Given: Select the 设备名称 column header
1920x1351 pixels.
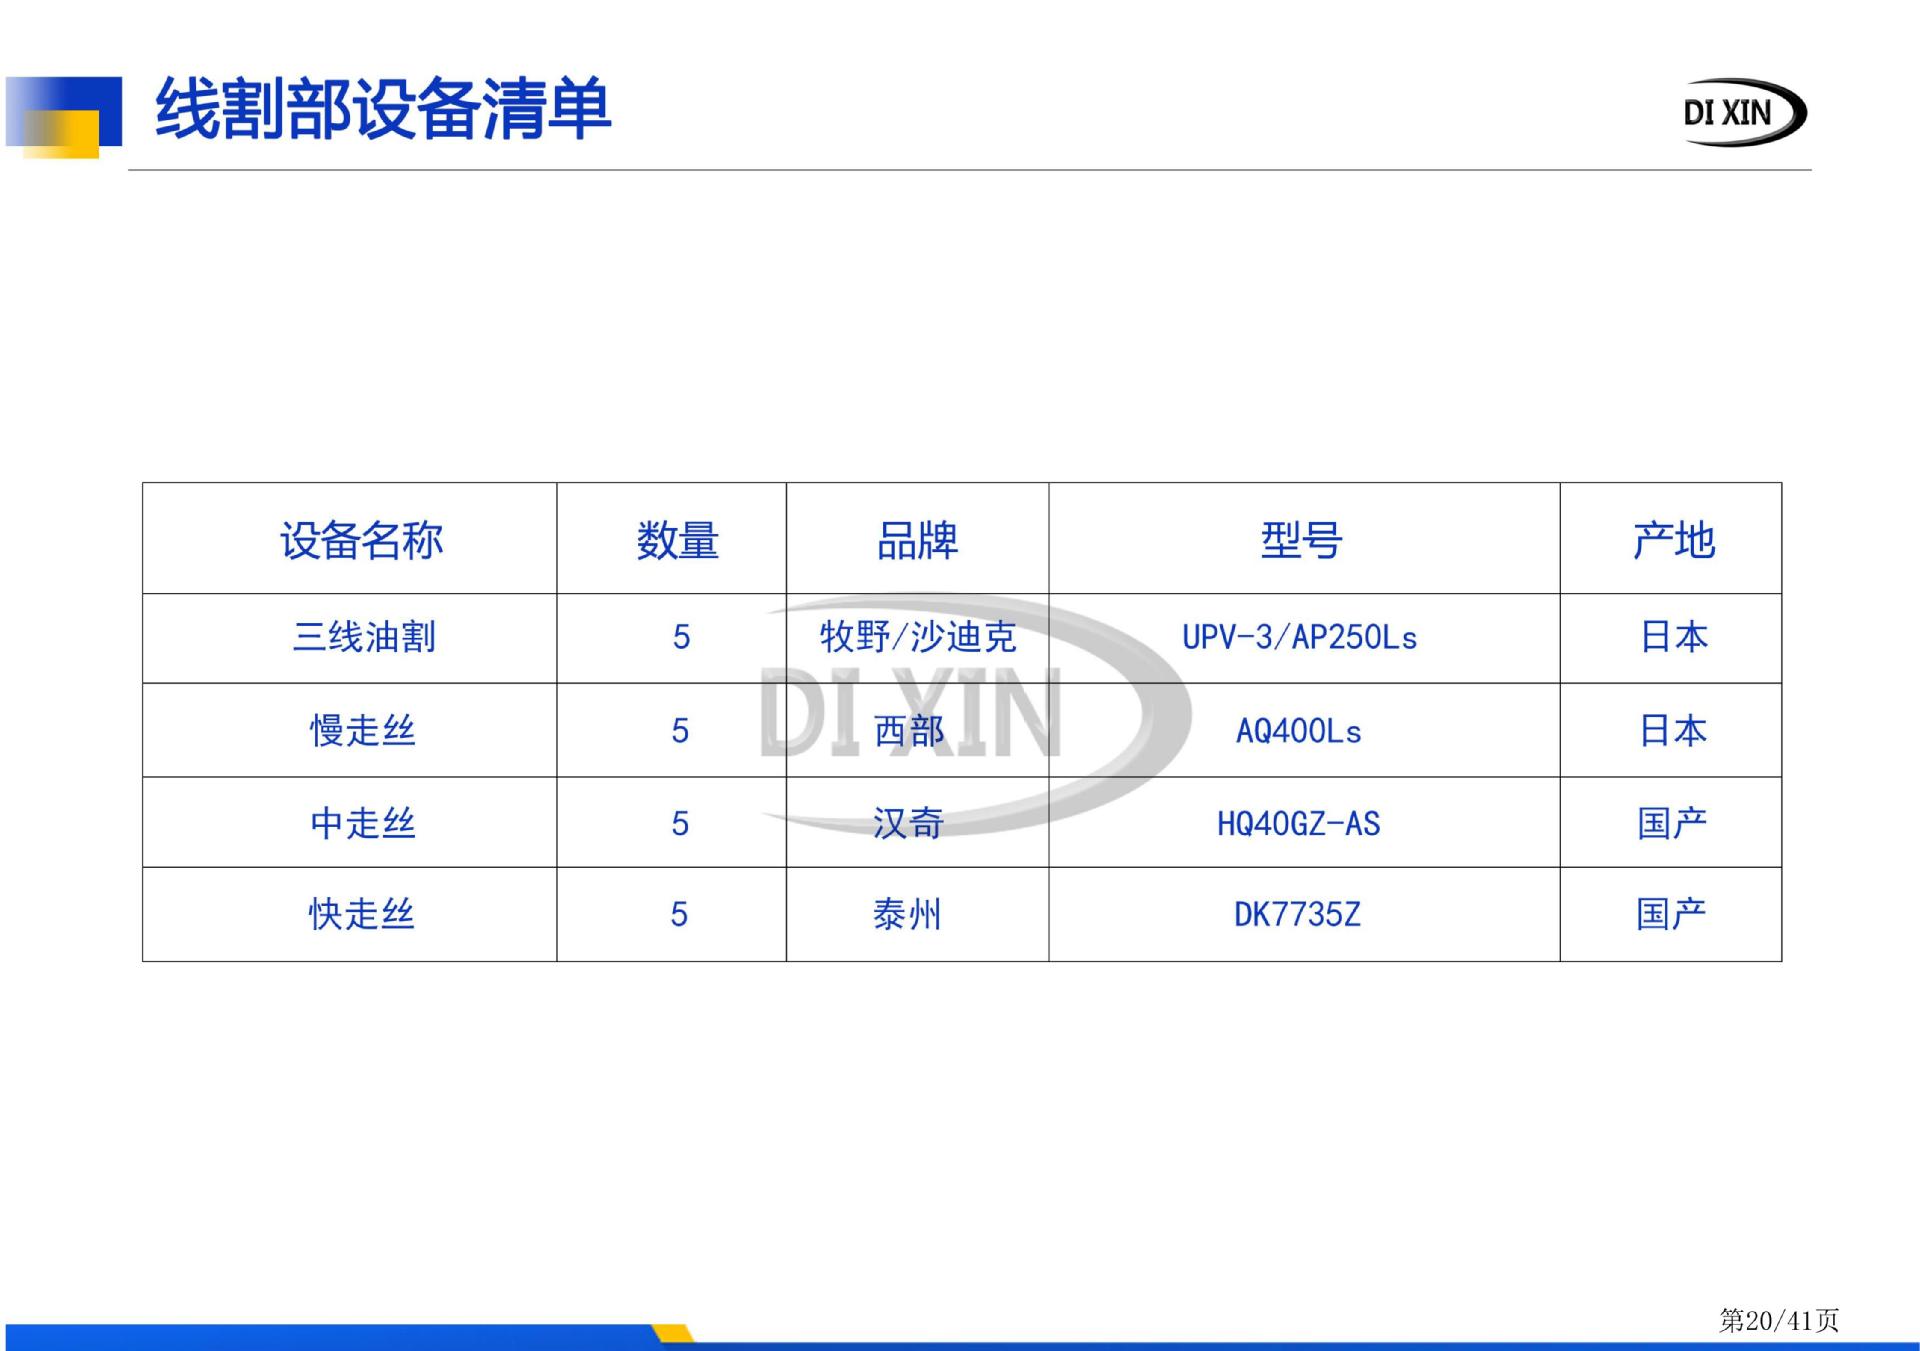Looking at the screenshot, I should coord(361,541).
